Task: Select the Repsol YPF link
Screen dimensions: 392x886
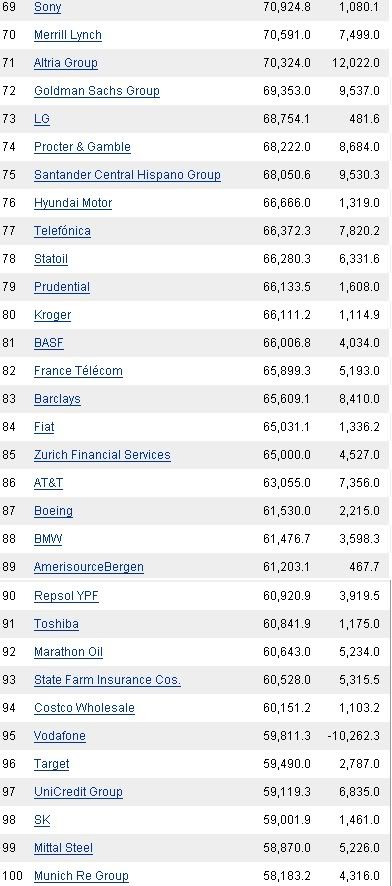Action: [66, 596]
